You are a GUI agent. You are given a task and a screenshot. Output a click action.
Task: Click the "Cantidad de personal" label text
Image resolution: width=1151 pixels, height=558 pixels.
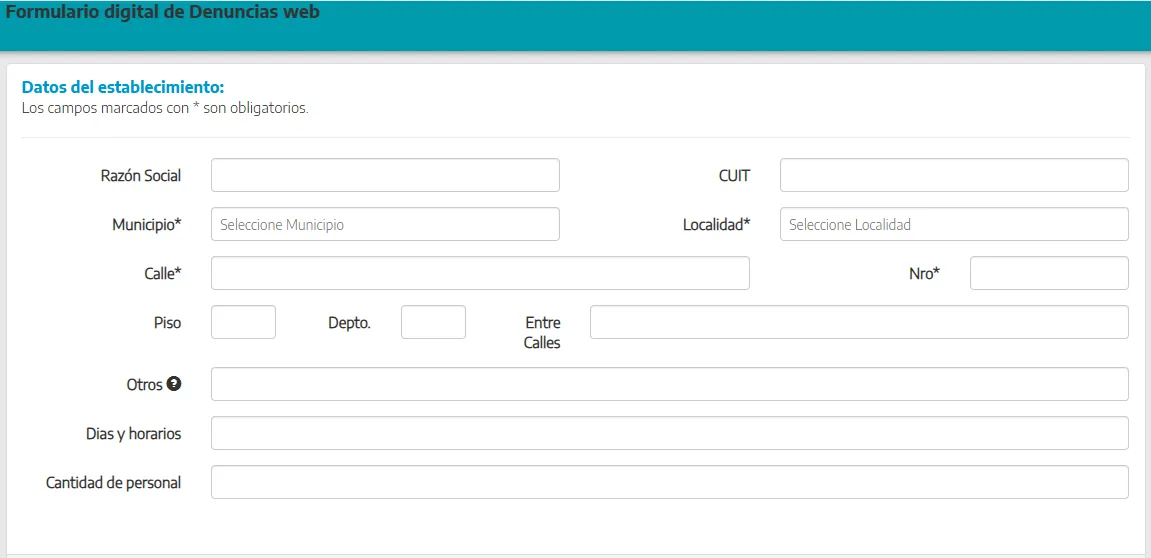(113, 483)
